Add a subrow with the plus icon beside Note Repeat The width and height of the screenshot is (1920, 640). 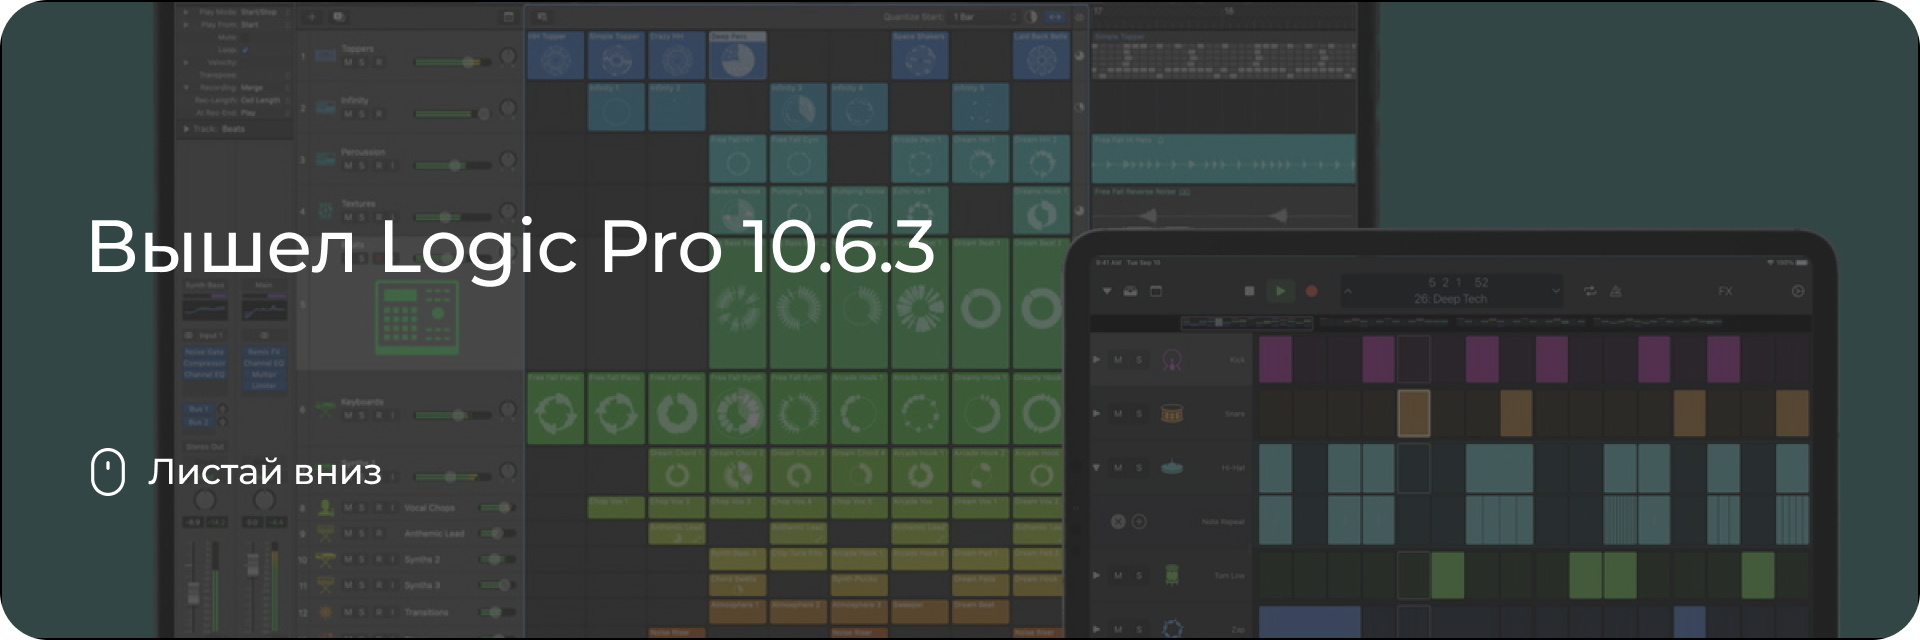point(1139,521)
